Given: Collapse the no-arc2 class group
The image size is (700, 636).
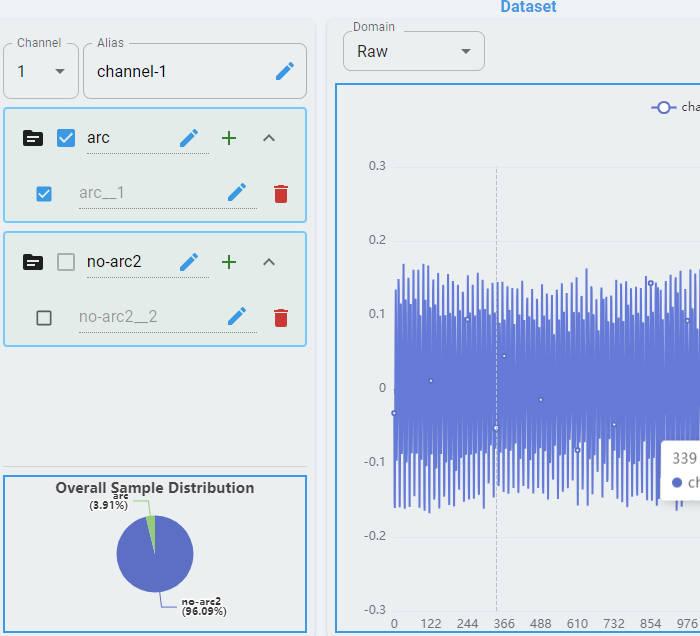Looking at the screenshot, I should pos(269,262).
